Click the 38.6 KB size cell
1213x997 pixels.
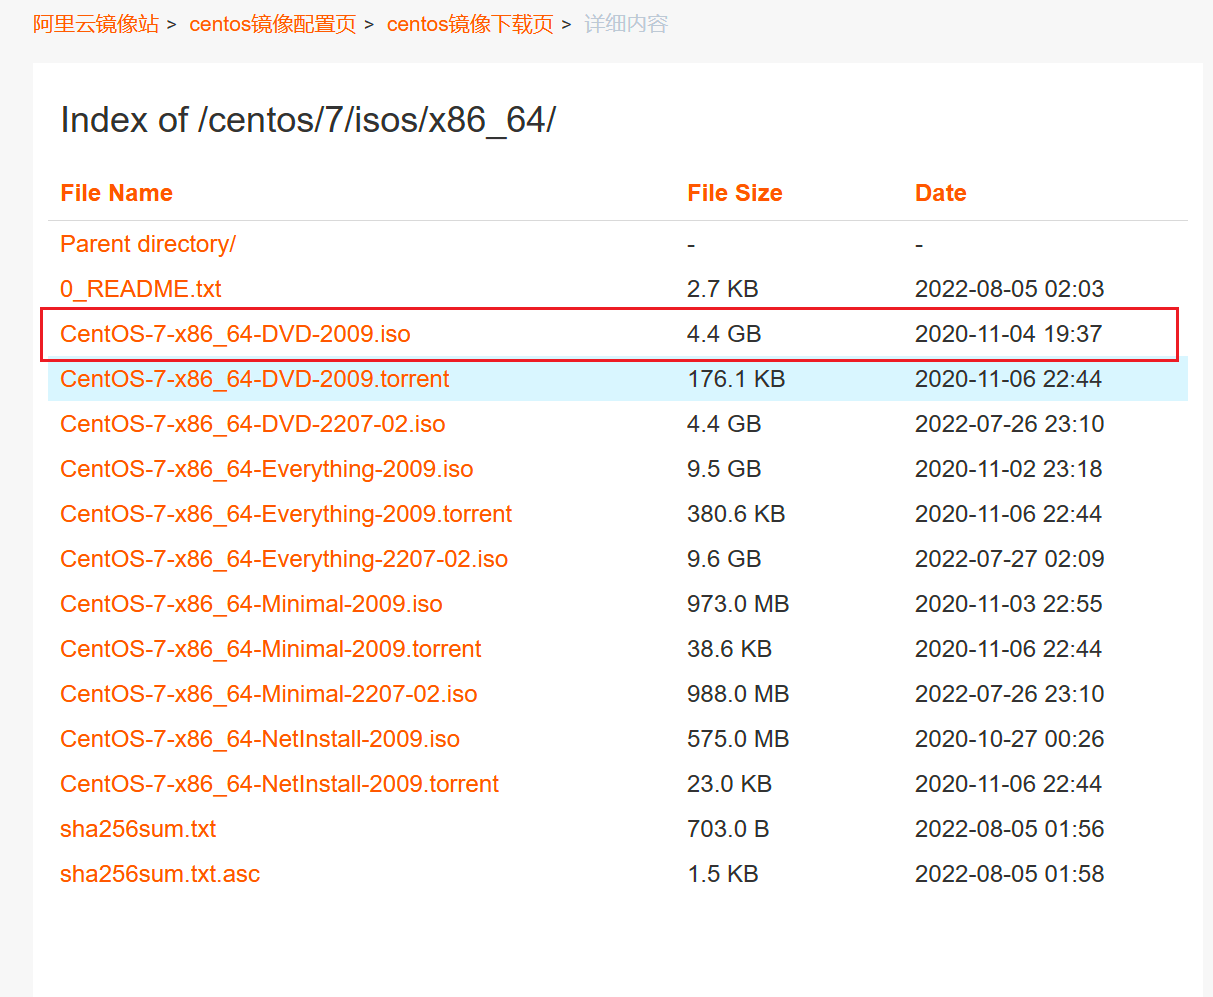pyautogui.click(x=730, y=649)
